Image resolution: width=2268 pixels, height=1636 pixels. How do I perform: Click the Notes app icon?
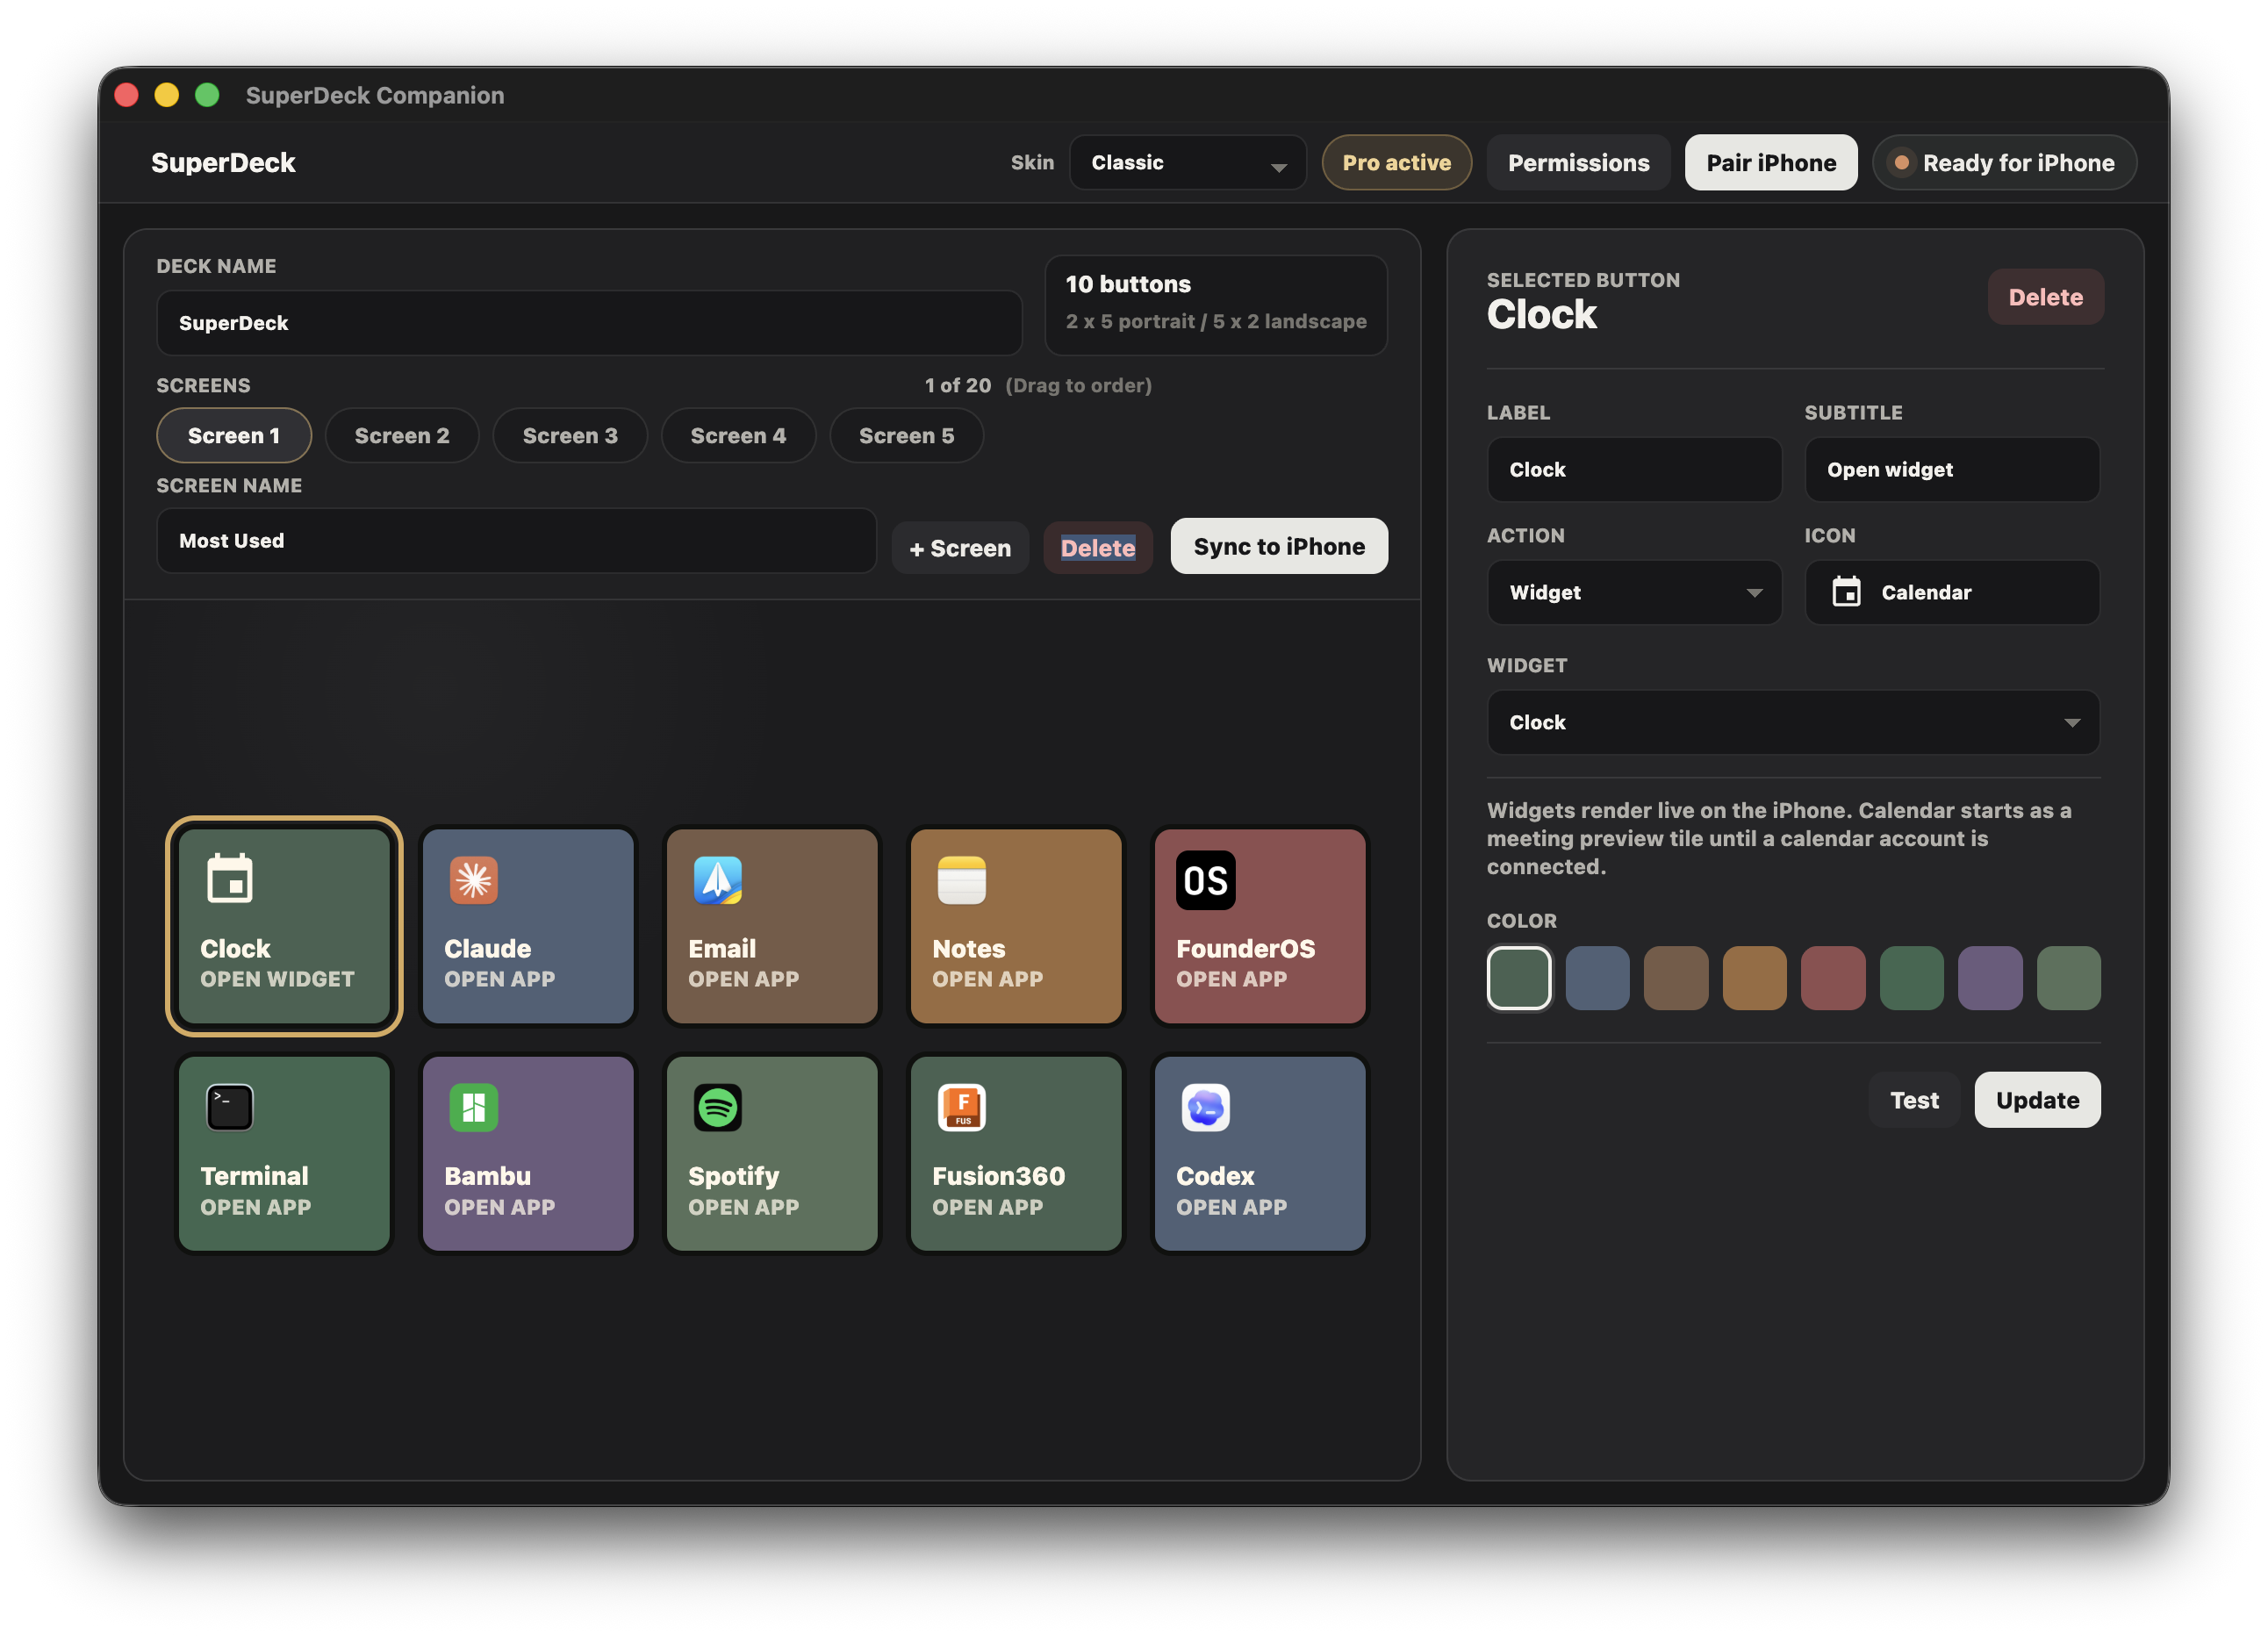point(961,880)
